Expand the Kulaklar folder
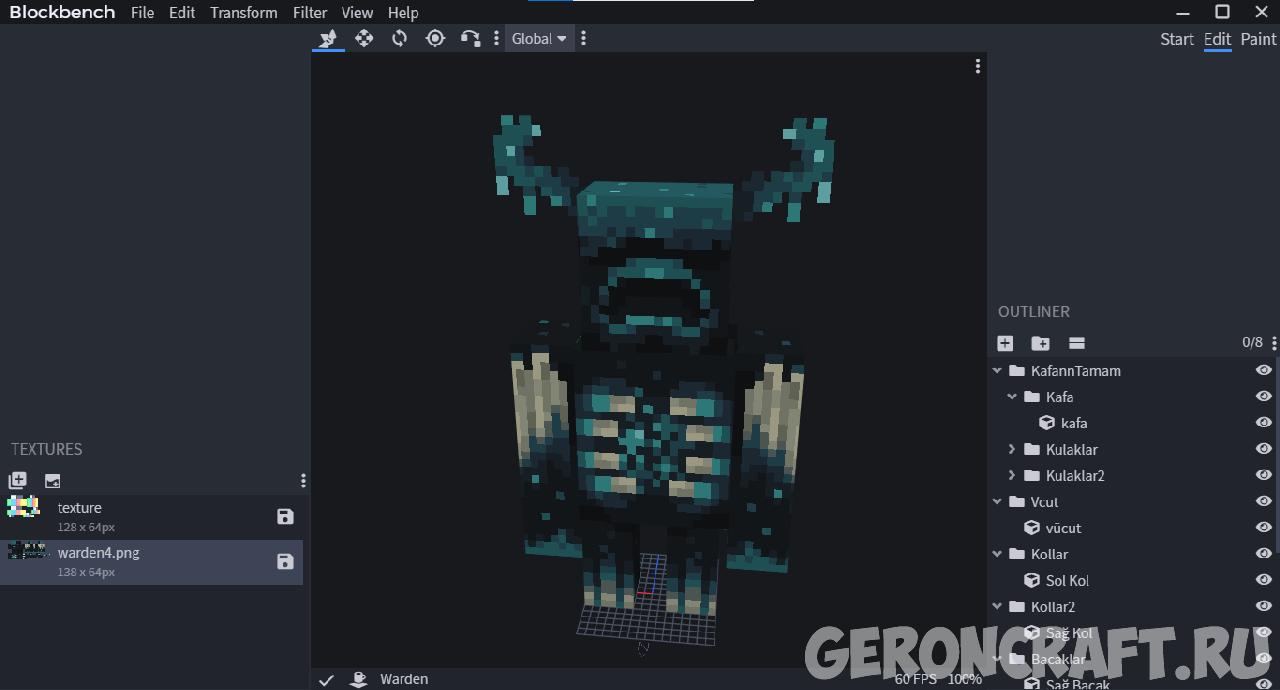 [x=1012, y=449]
